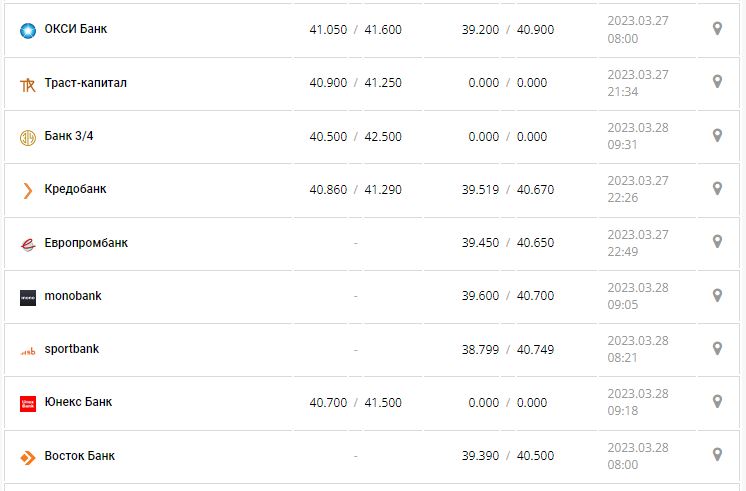Screen dimensions: 746x491
Task: Show map location pin for monobank
Action: (717, 295)
